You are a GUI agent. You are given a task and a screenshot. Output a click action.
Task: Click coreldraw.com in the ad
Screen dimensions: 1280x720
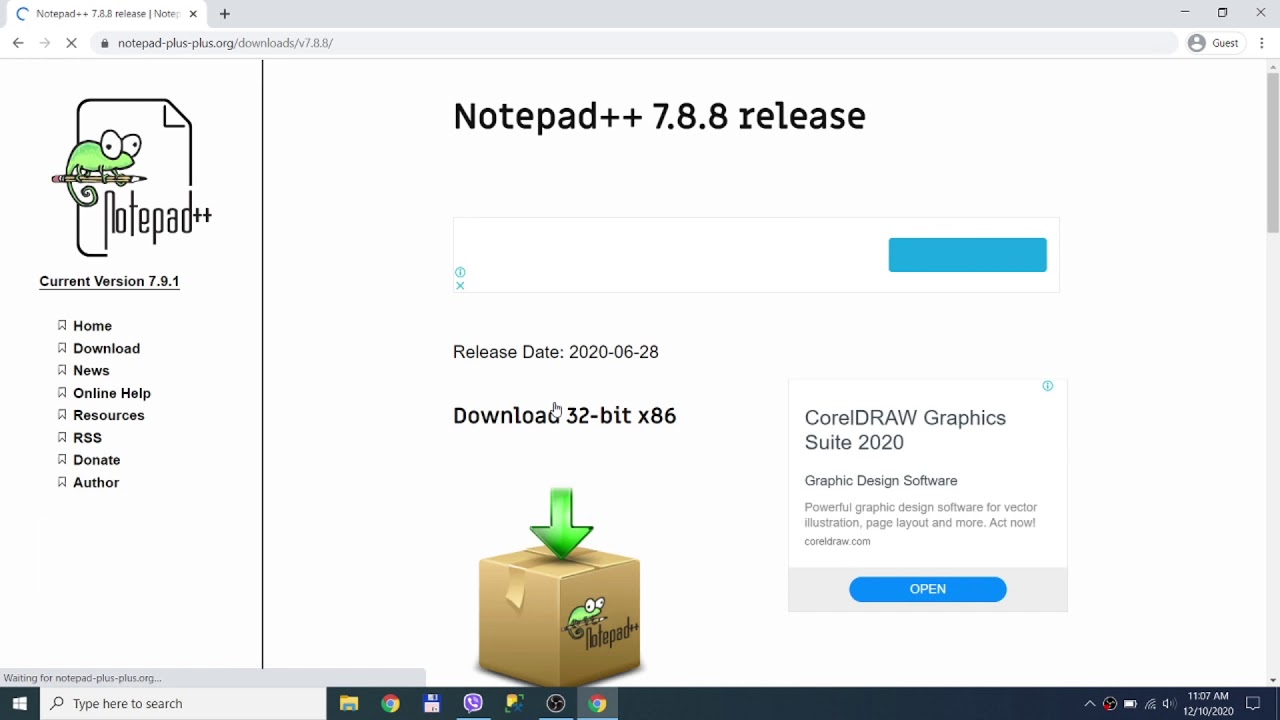837,541
